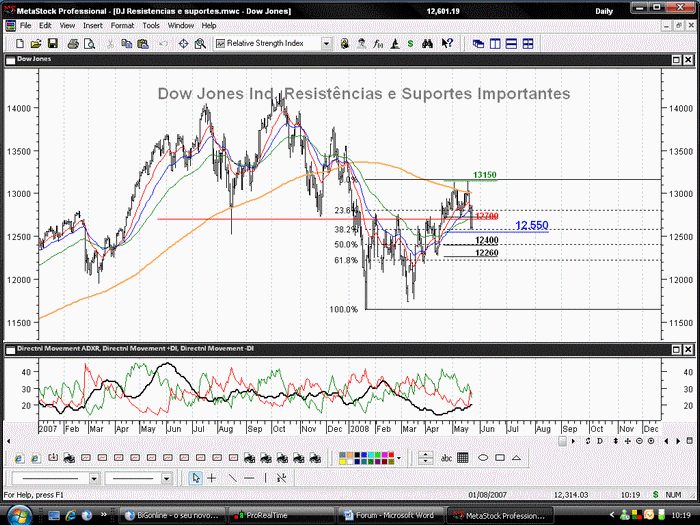Viewport: 700px width, 525px height.
Task: Open the Insert menu
Action: [x=93, y=26]
